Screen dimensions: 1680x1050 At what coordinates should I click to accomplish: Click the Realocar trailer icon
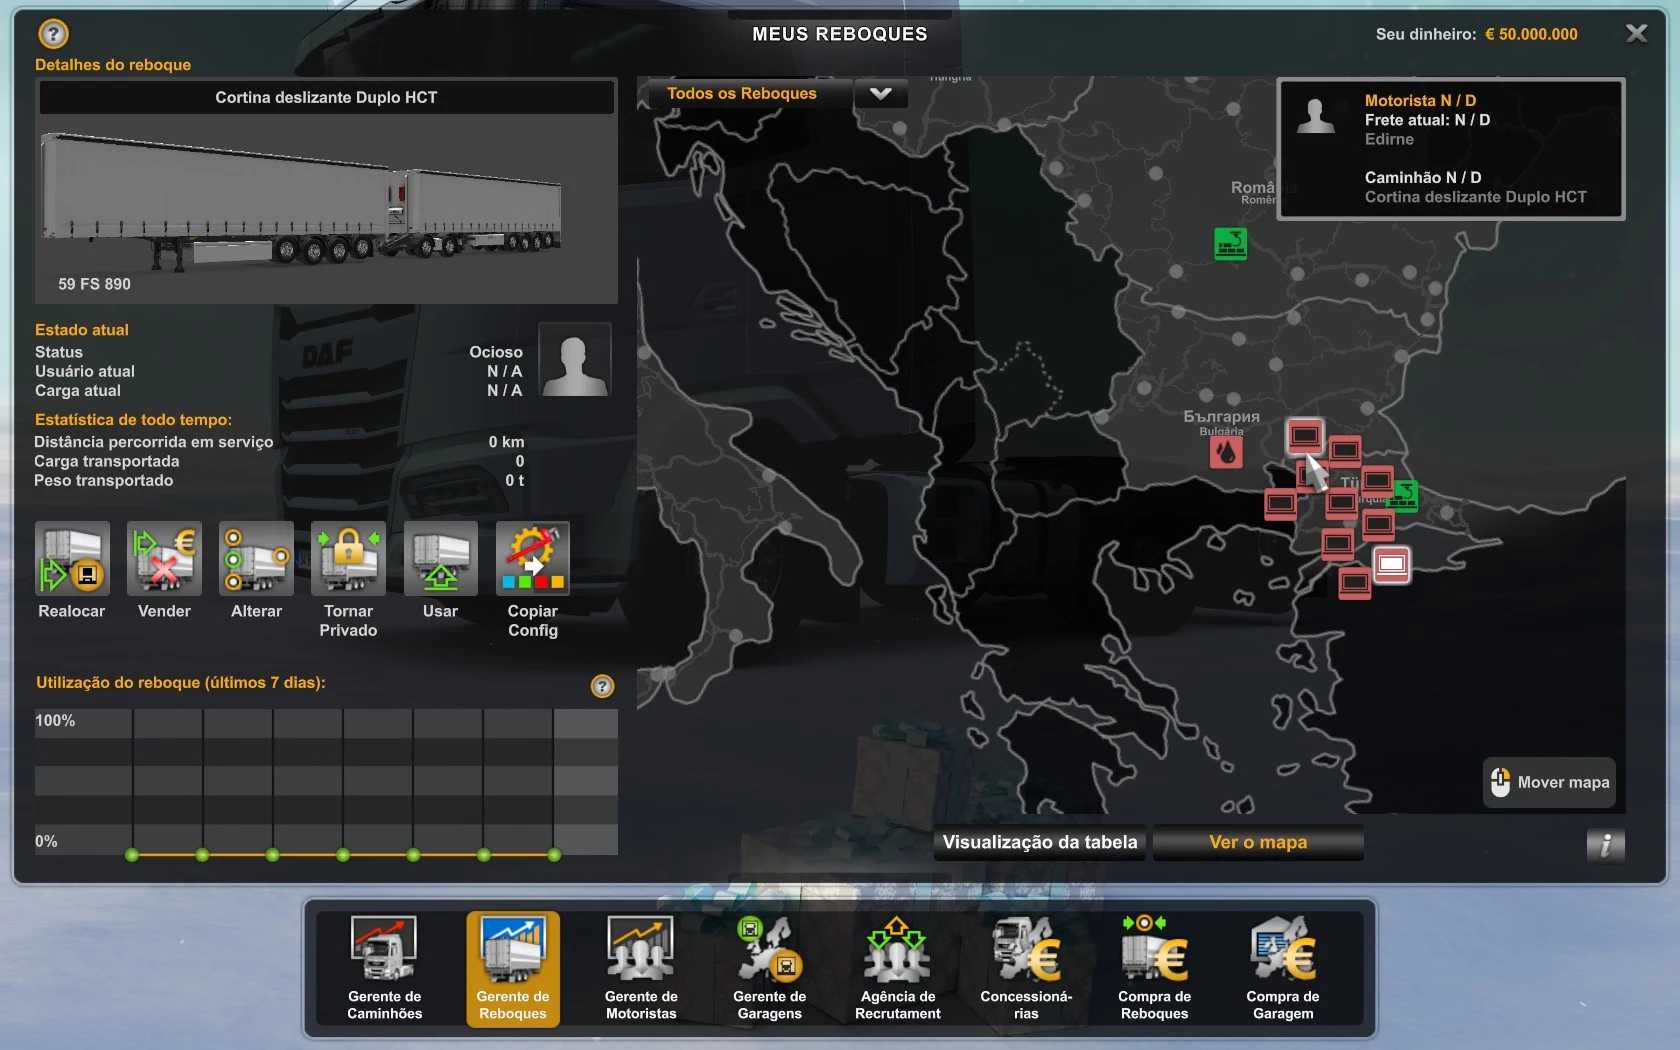pyautogui.click(x=72, y=559)
